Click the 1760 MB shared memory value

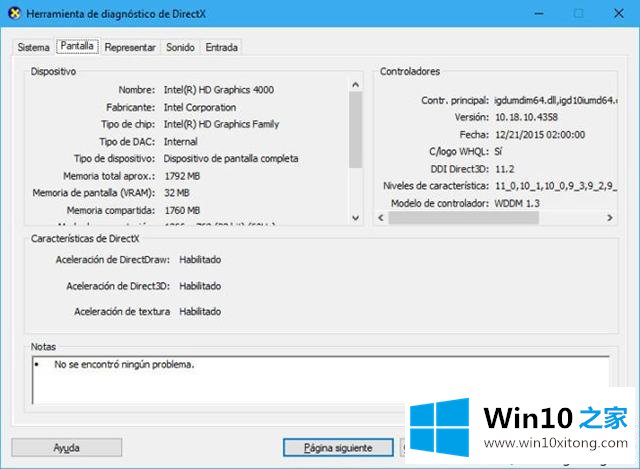(x=182, y=210)
